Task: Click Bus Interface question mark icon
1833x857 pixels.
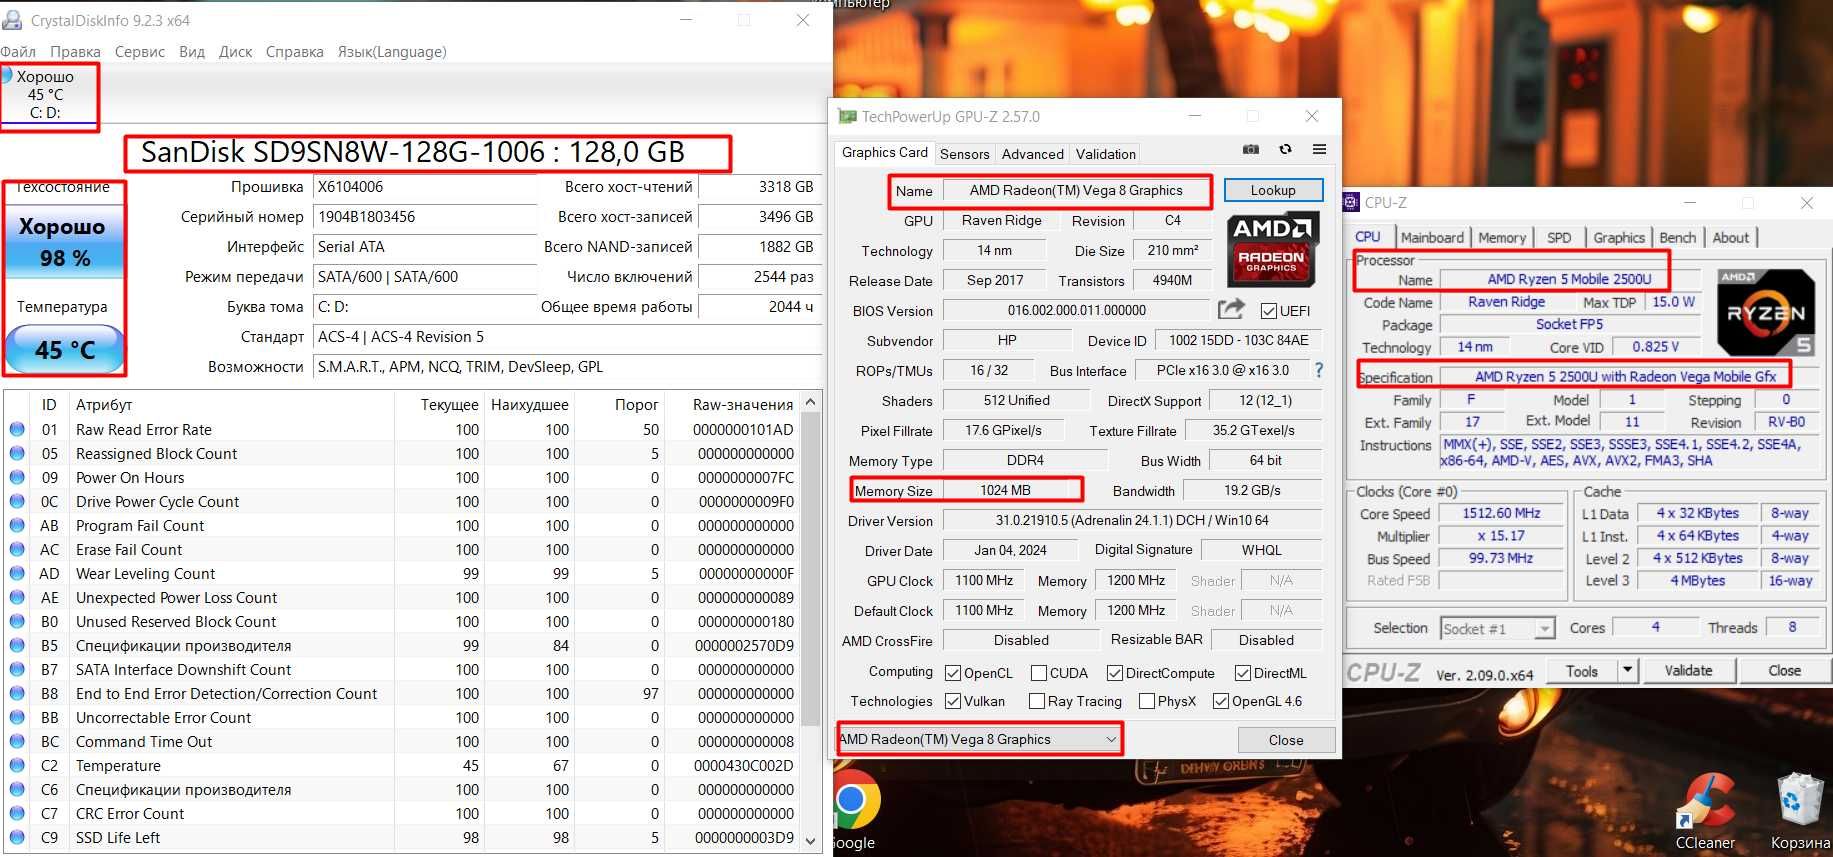Action: click(1319, 370)
